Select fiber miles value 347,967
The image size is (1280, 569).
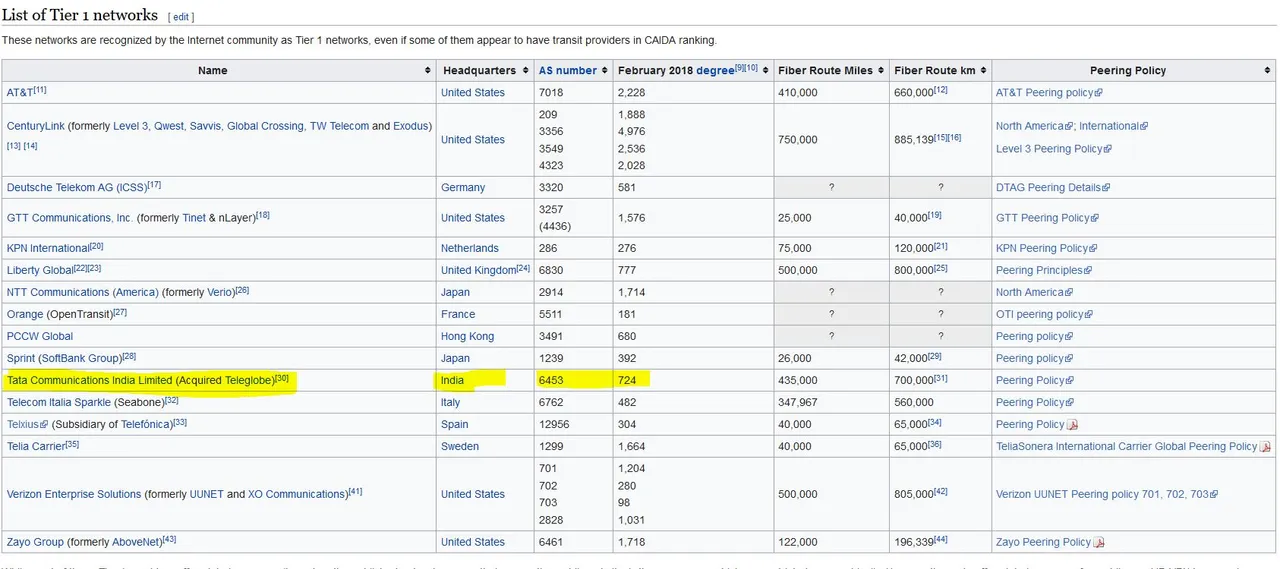coord(798,403)
